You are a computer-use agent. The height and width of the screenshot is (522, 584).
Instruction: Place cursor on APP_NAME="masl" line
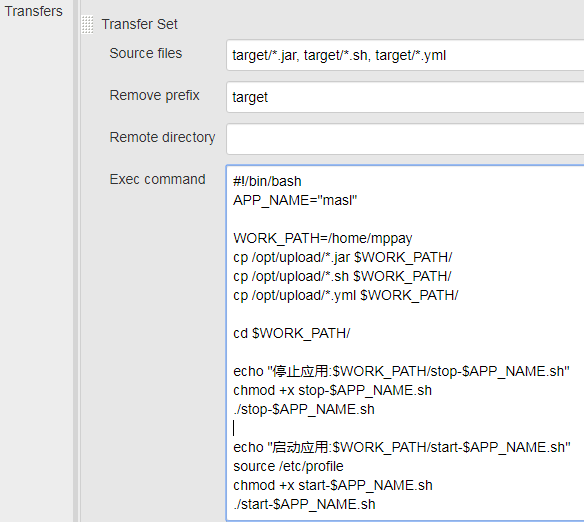(x=295, y=200)
